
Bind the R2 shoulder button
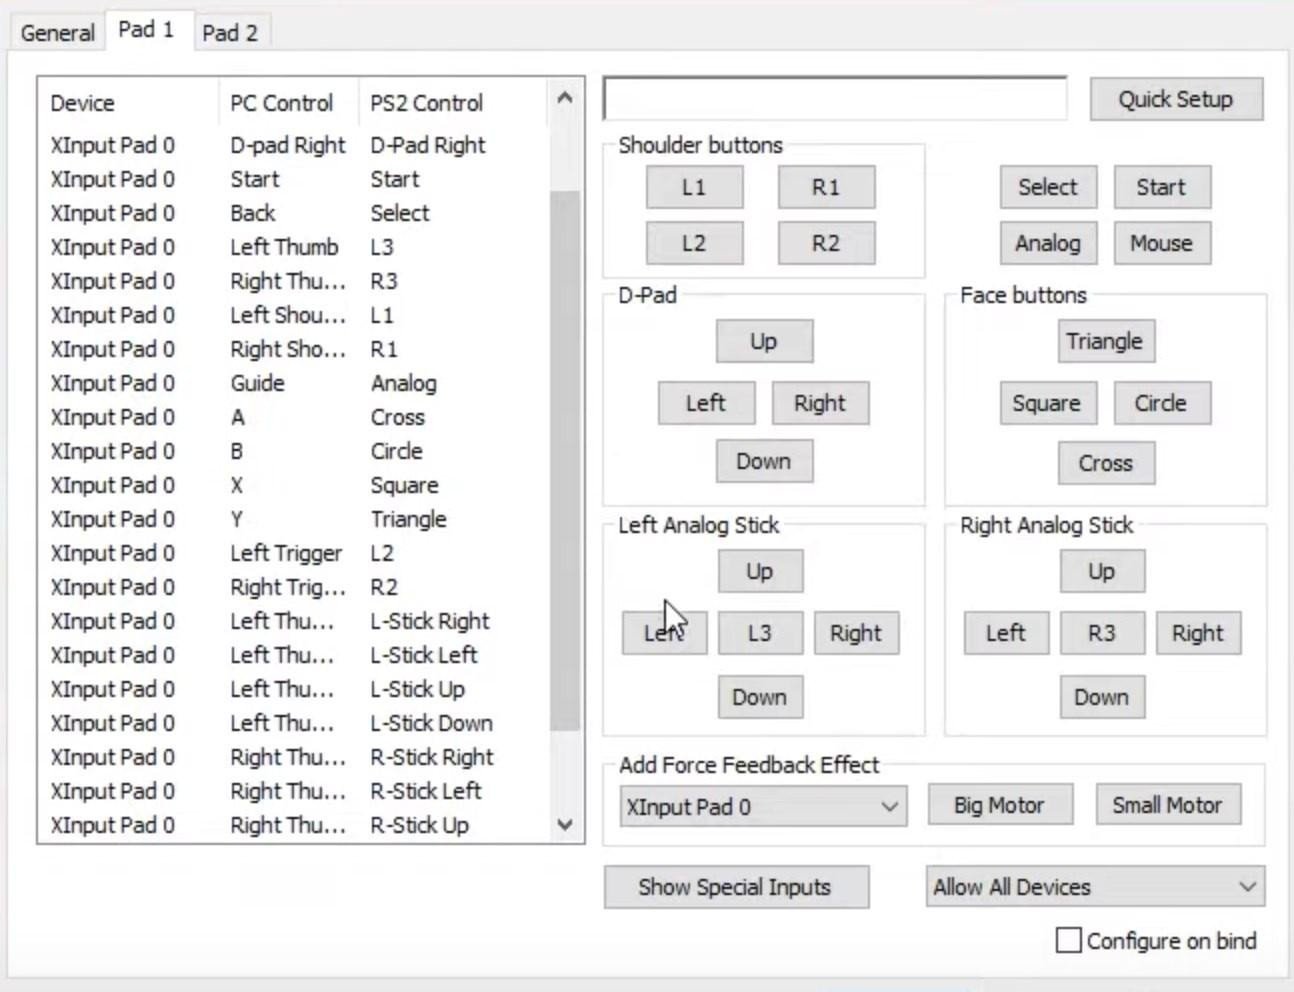pos(826,243)
